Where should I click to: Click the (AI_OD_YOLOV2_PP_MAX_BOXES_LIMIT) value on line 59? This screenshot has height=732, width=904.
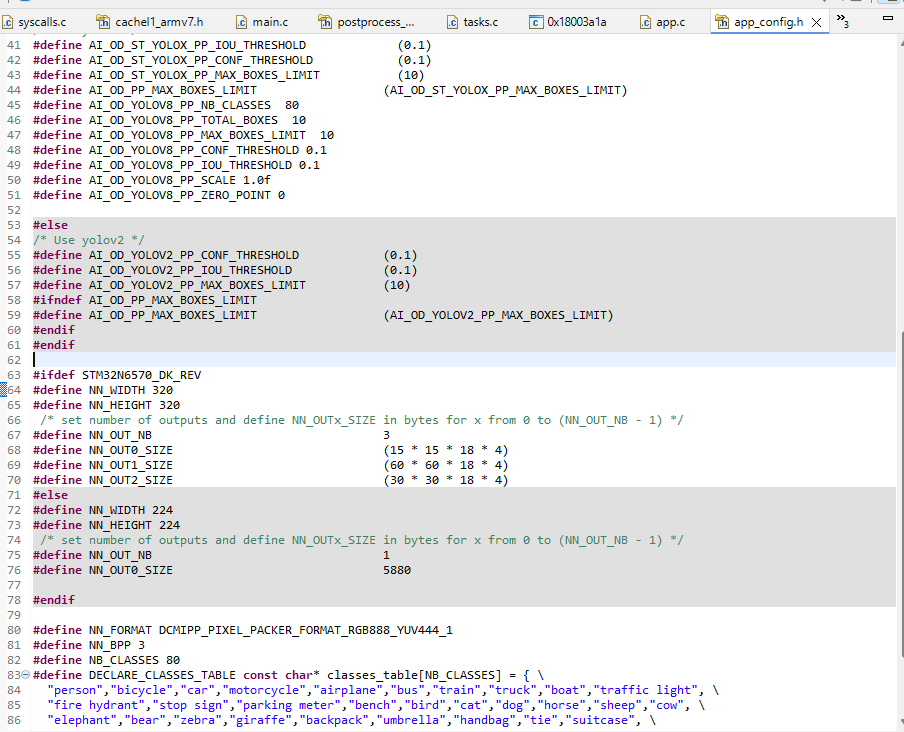tap(498, 315)
